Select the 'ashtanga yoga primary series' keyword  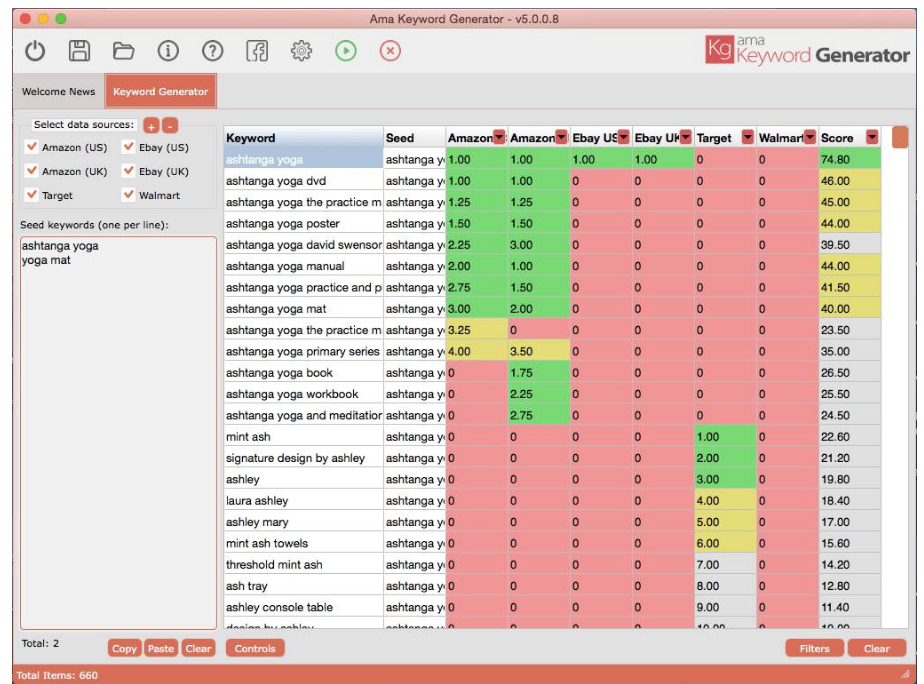(303, 351)
